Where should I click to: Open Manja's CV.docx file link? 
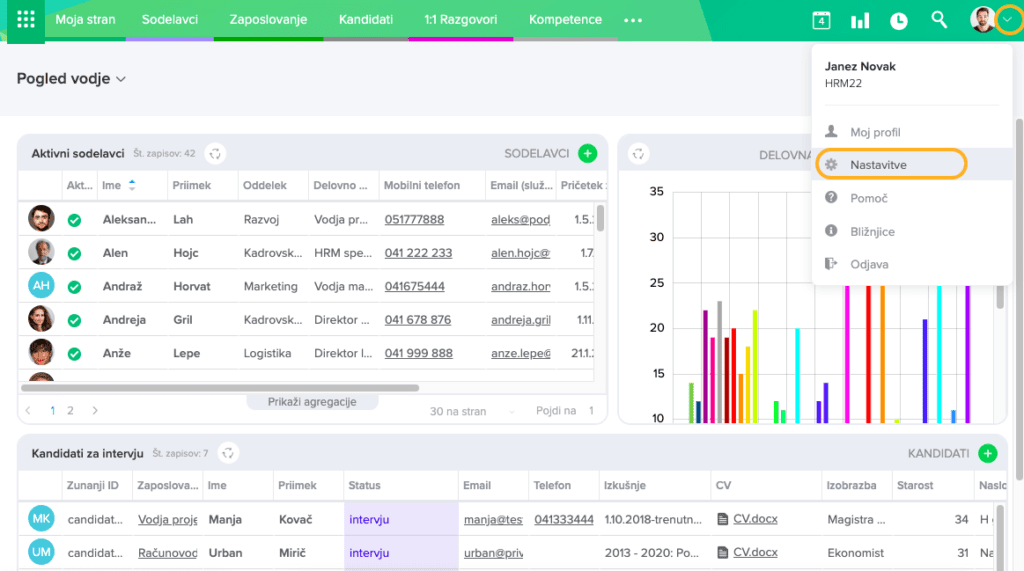(755, 519)
